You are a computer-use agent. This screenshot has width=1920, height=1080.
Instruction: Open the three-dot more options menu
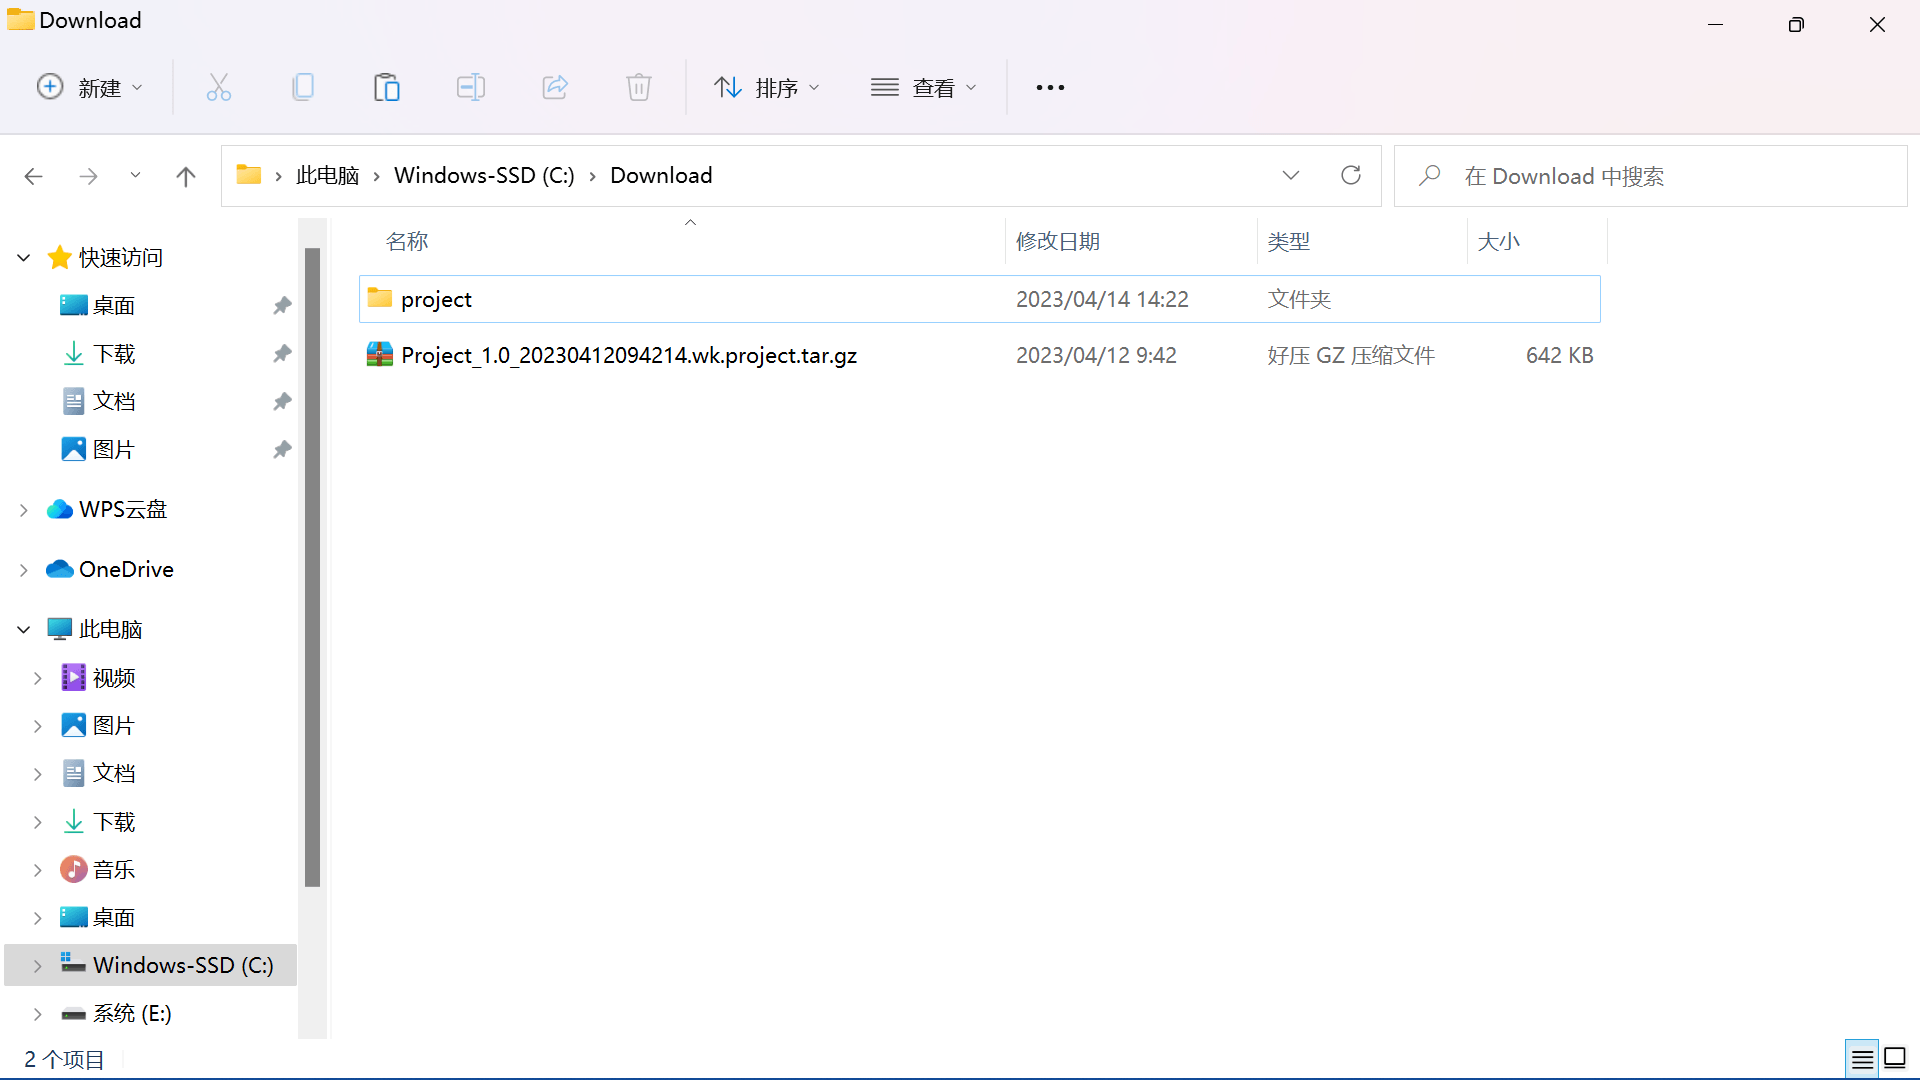point(1050,88)
